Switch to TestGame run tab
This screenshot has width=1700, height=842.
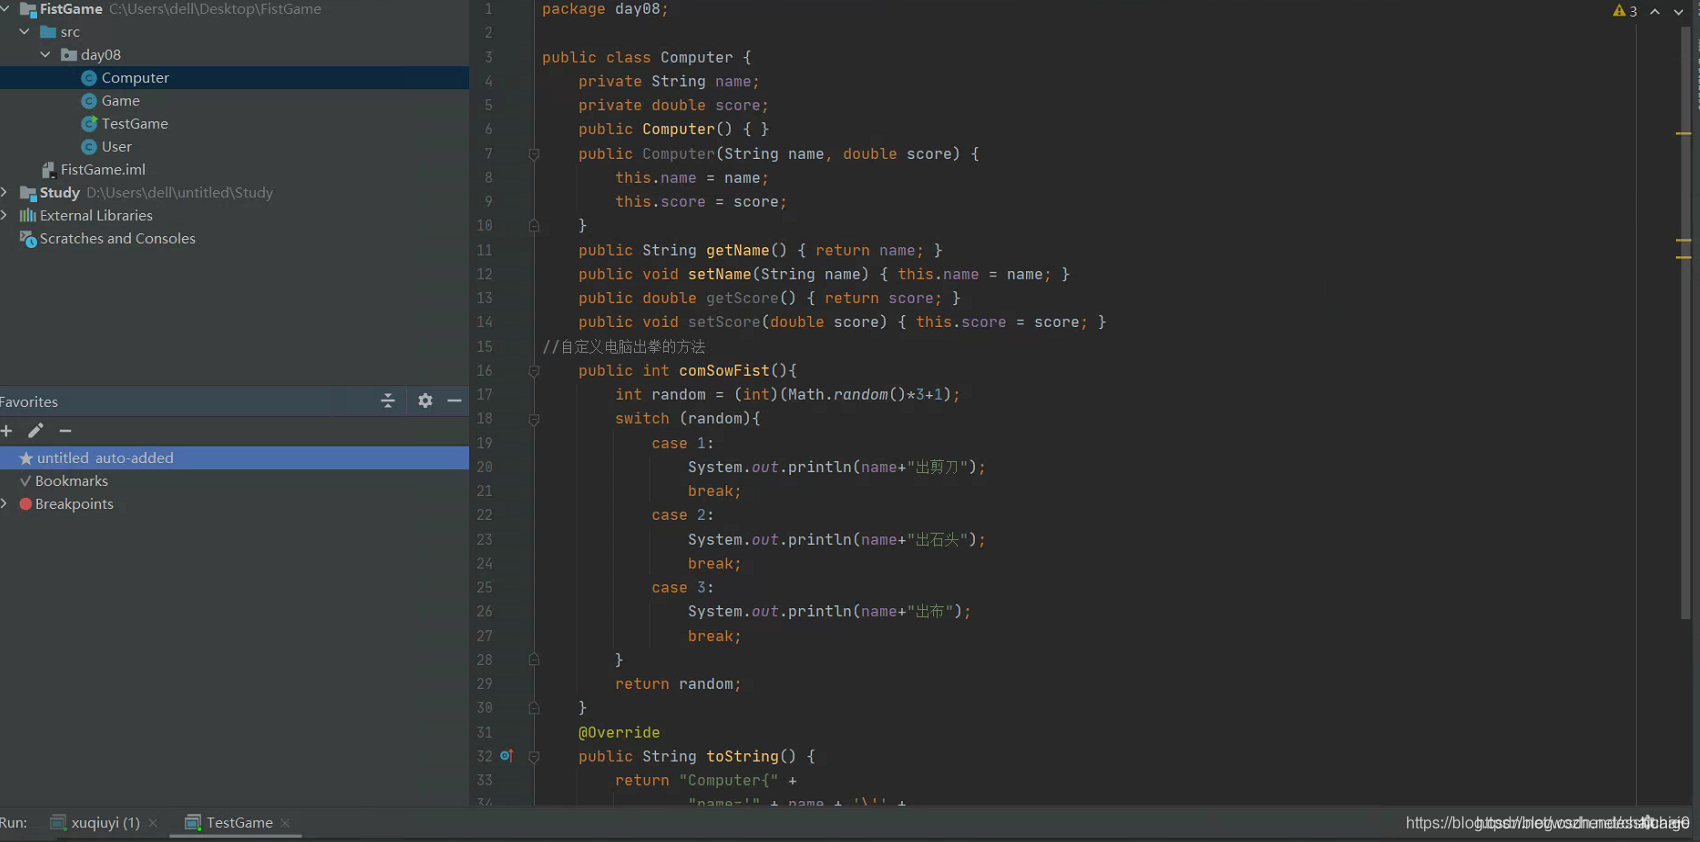pos(239,823)
